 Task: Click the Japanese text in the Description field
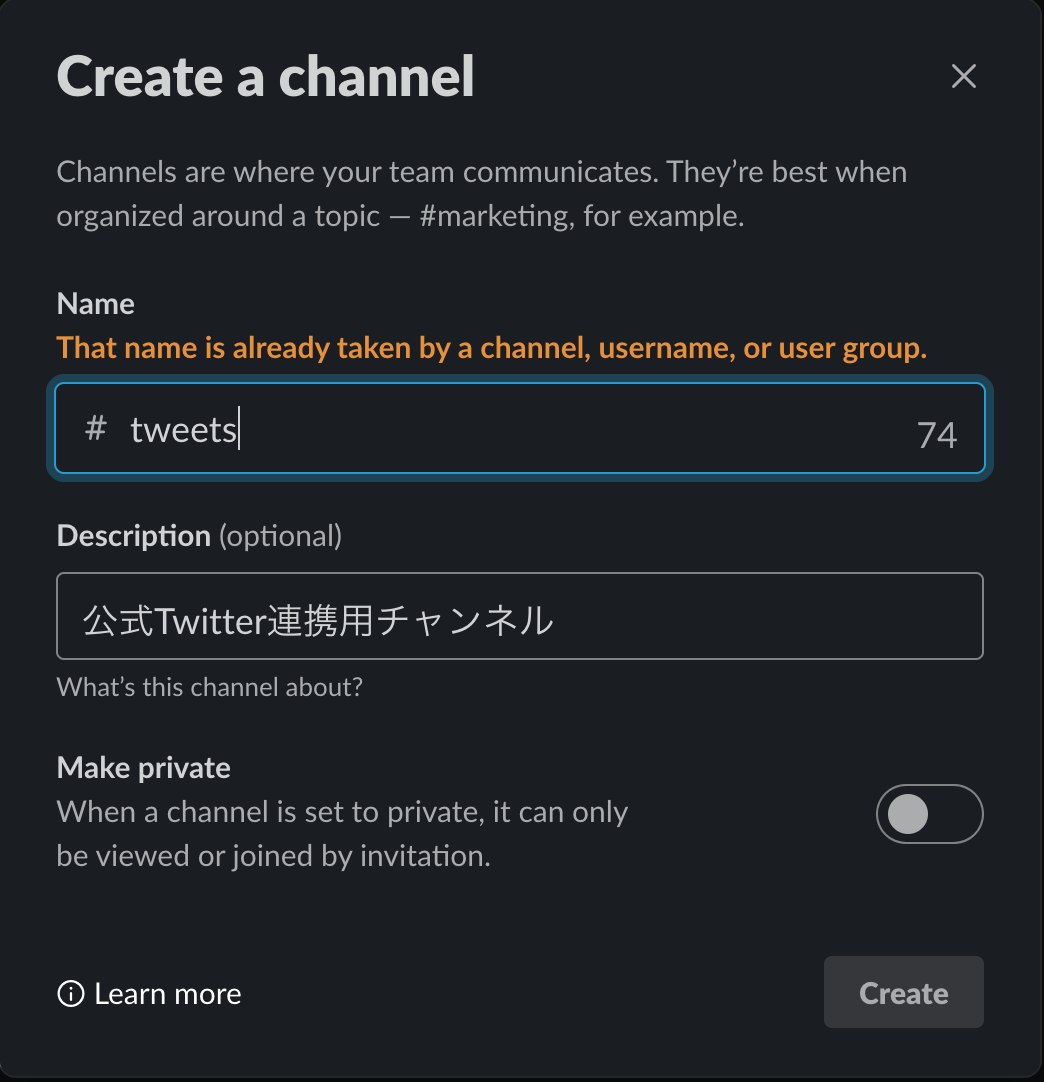(318, 621)
